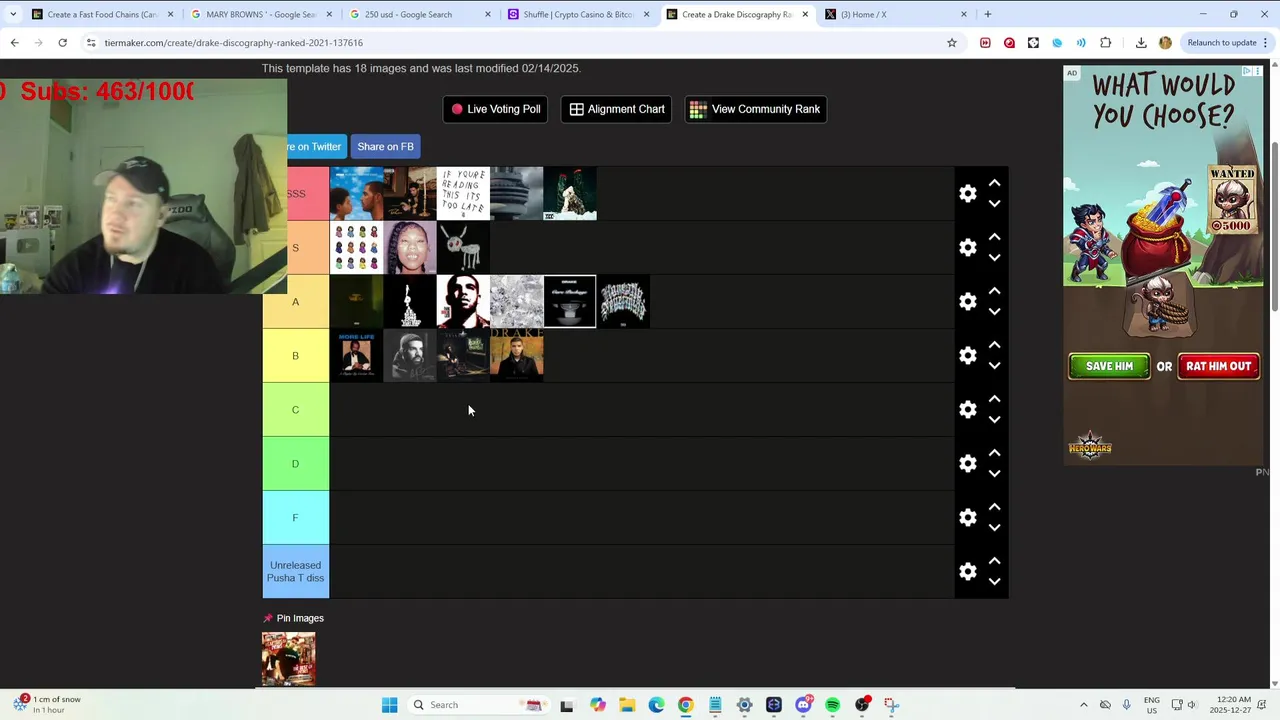Screen dimensions: 1280x720
Task: Open the tab search dropdown arrow
Action: [x=13, y=14]
